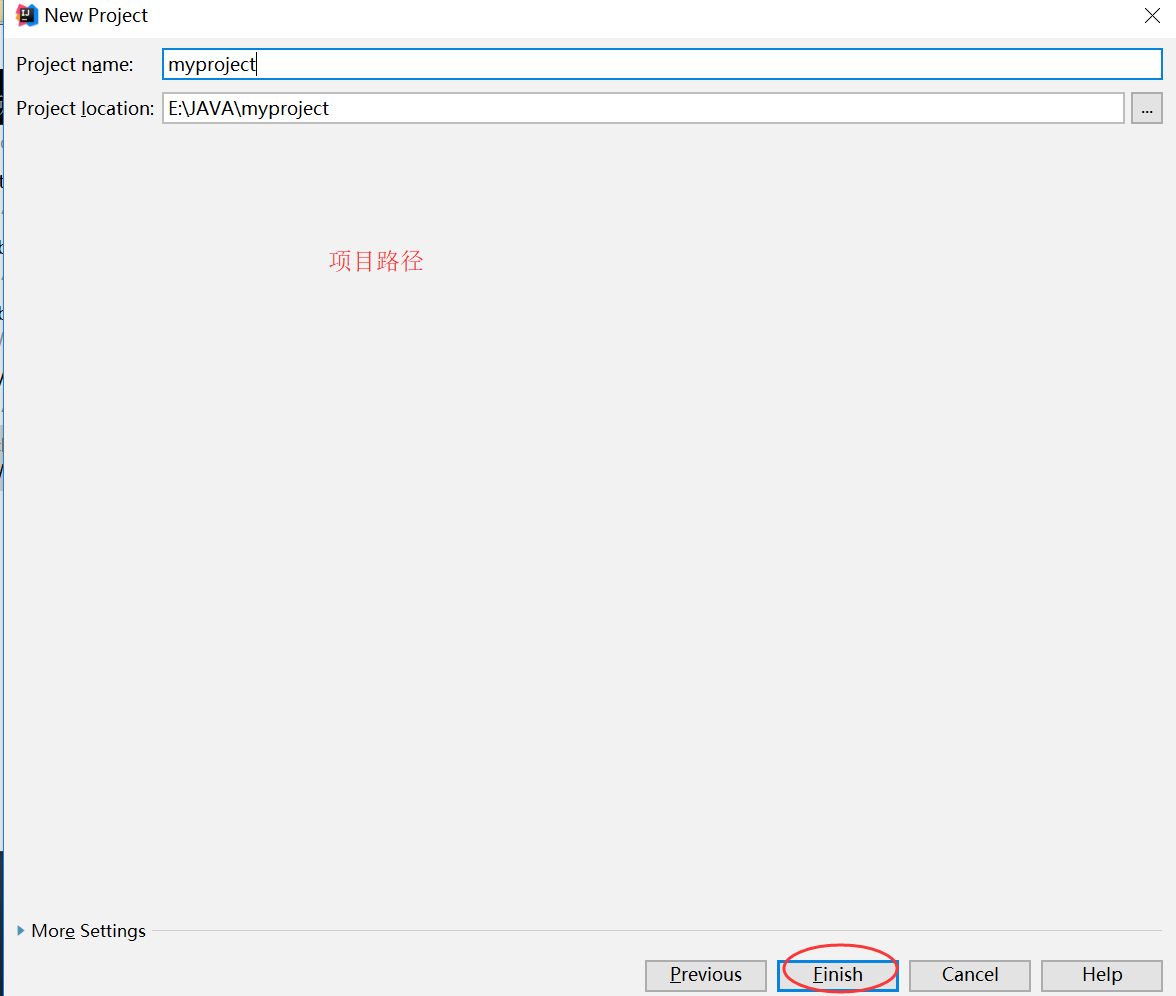Go back with the Previous button
The width and height of the screenshot is (1176, 996).
coord(706,975)
